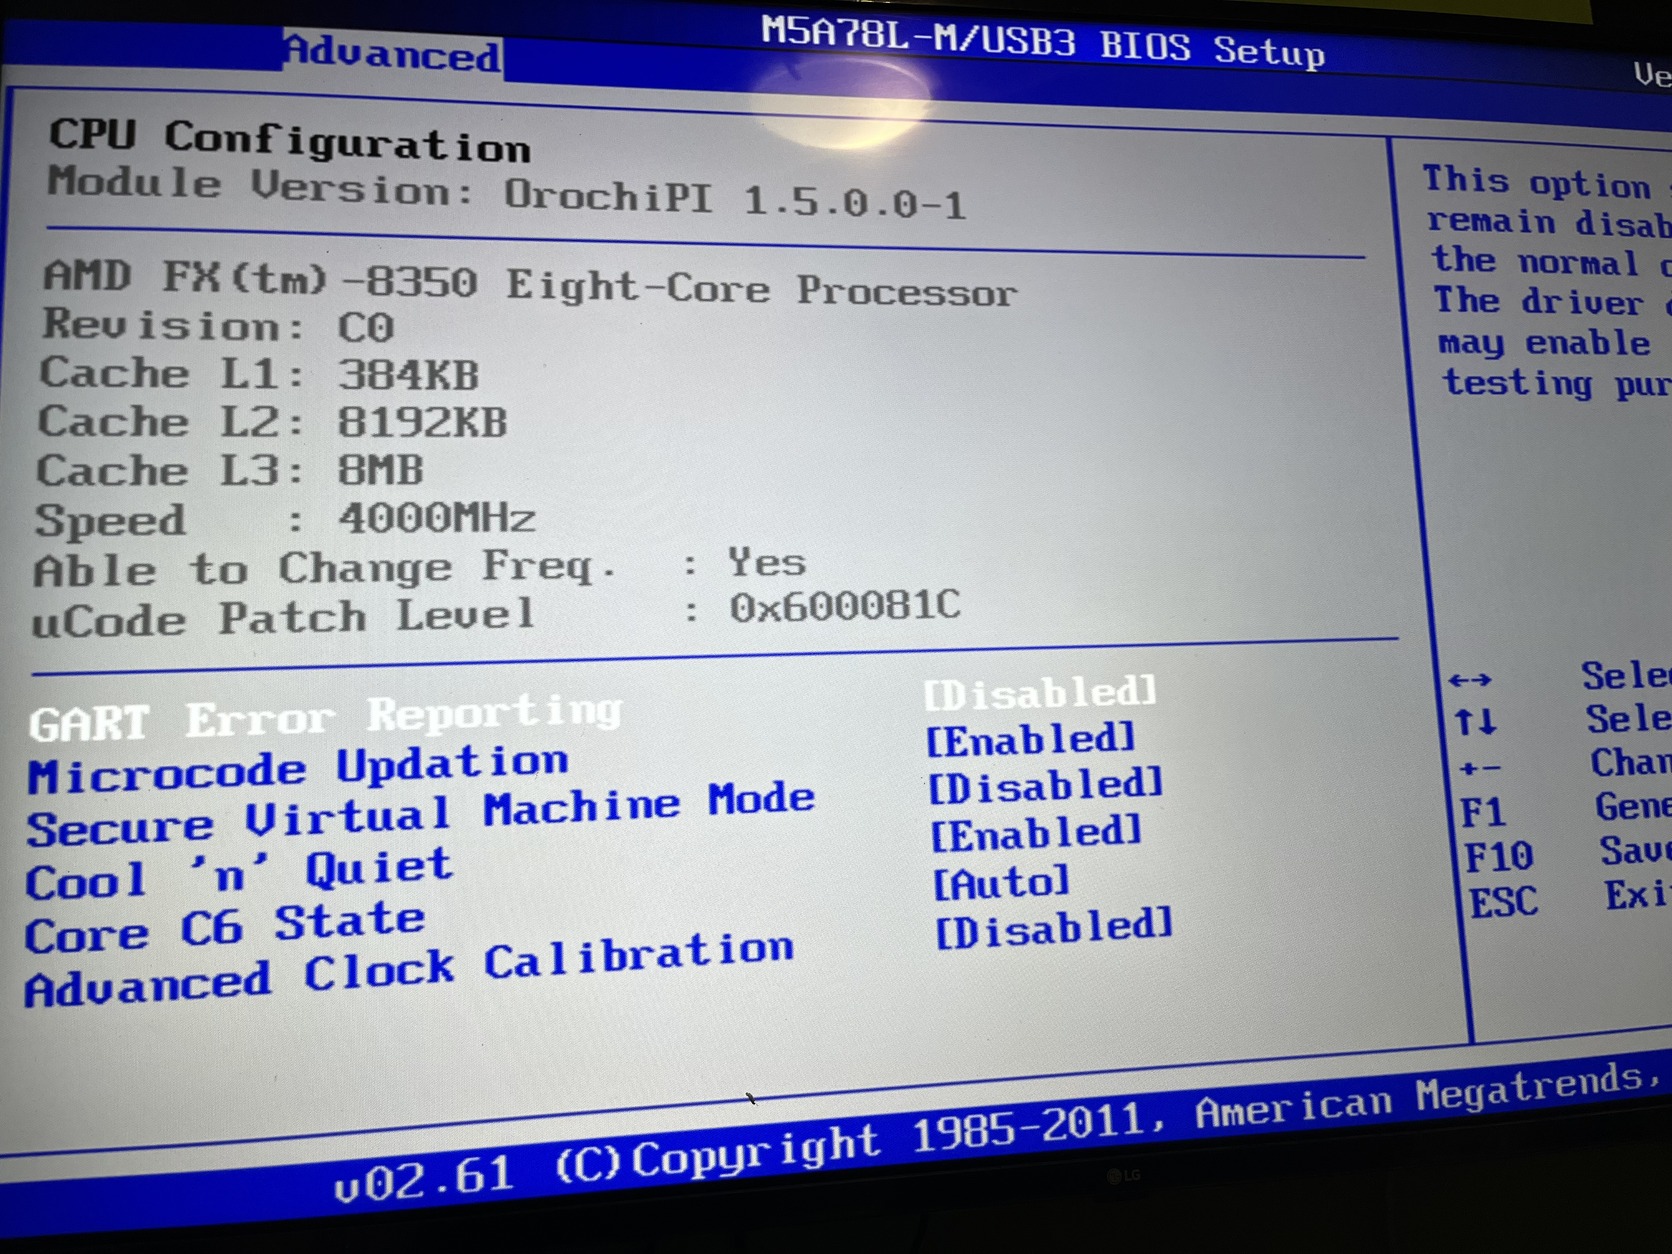Click the Speed value 4000MHz

437,518
